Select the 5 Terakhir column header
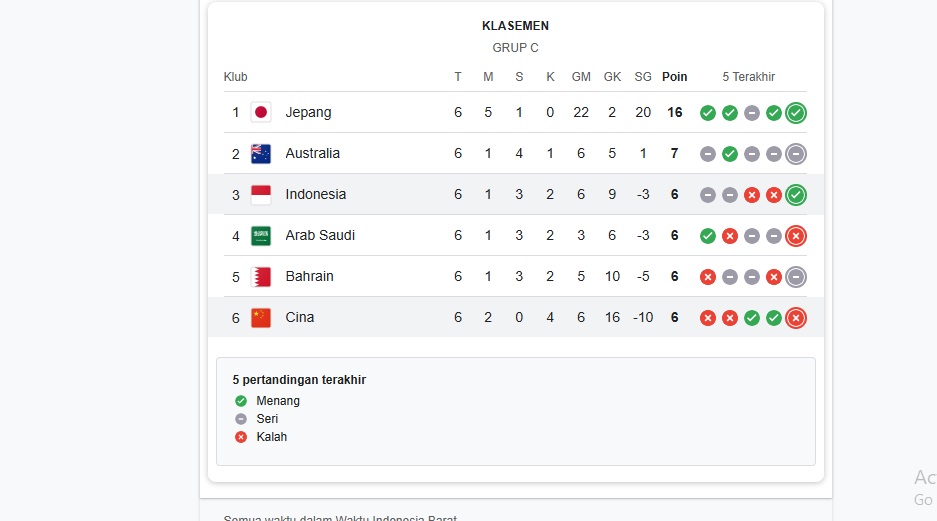Image resolution: width=937 pixels, height=521 pixels. click(x=748, y=76)
